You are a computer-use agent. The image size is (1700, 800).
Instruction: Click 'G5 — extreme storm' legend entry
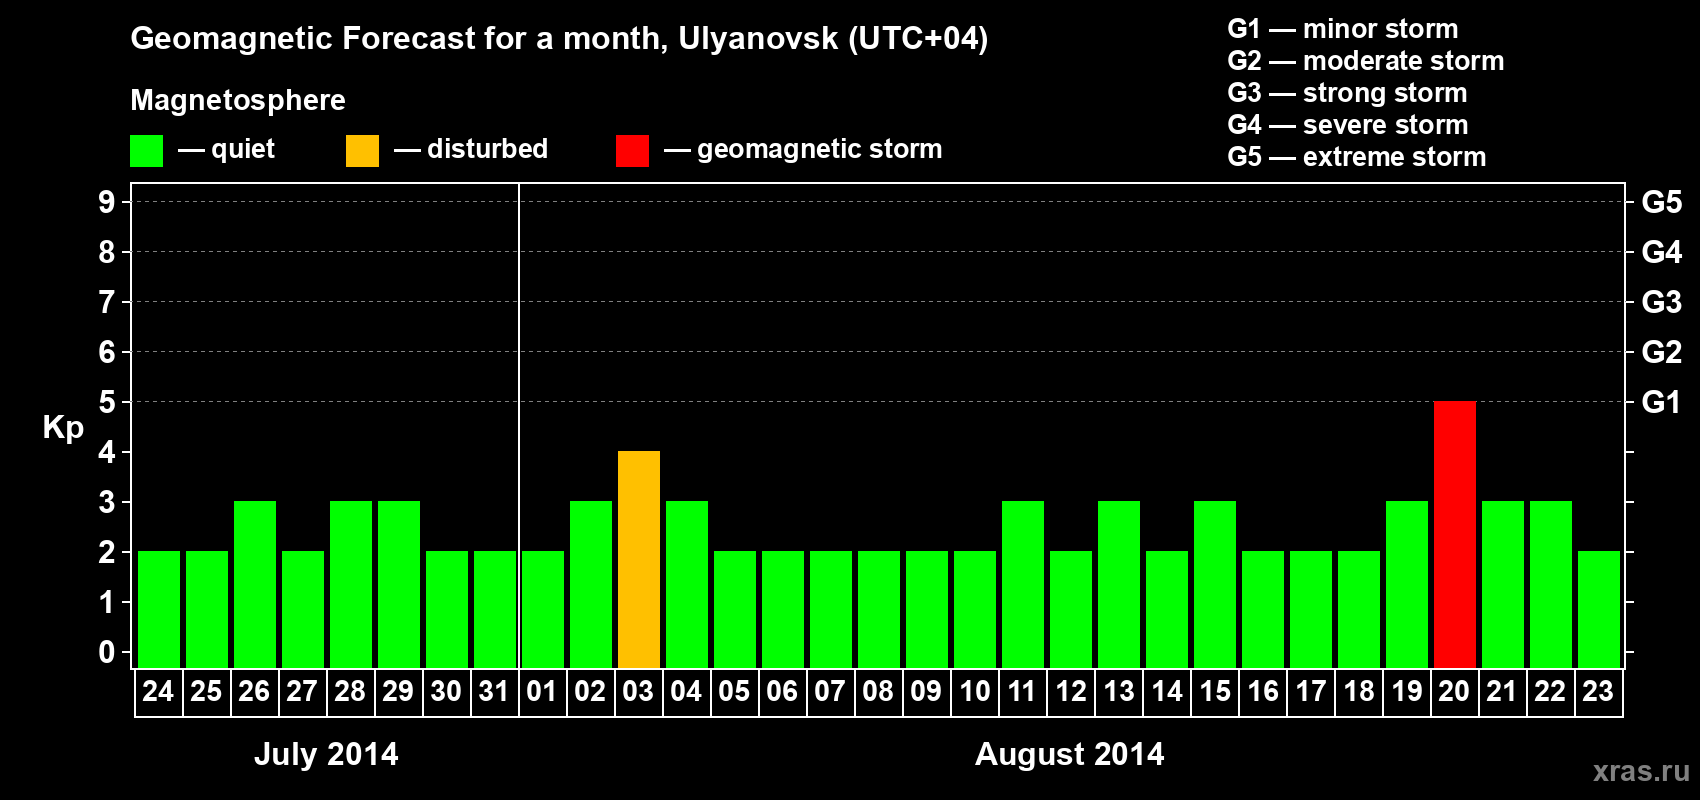point(1357,157)
